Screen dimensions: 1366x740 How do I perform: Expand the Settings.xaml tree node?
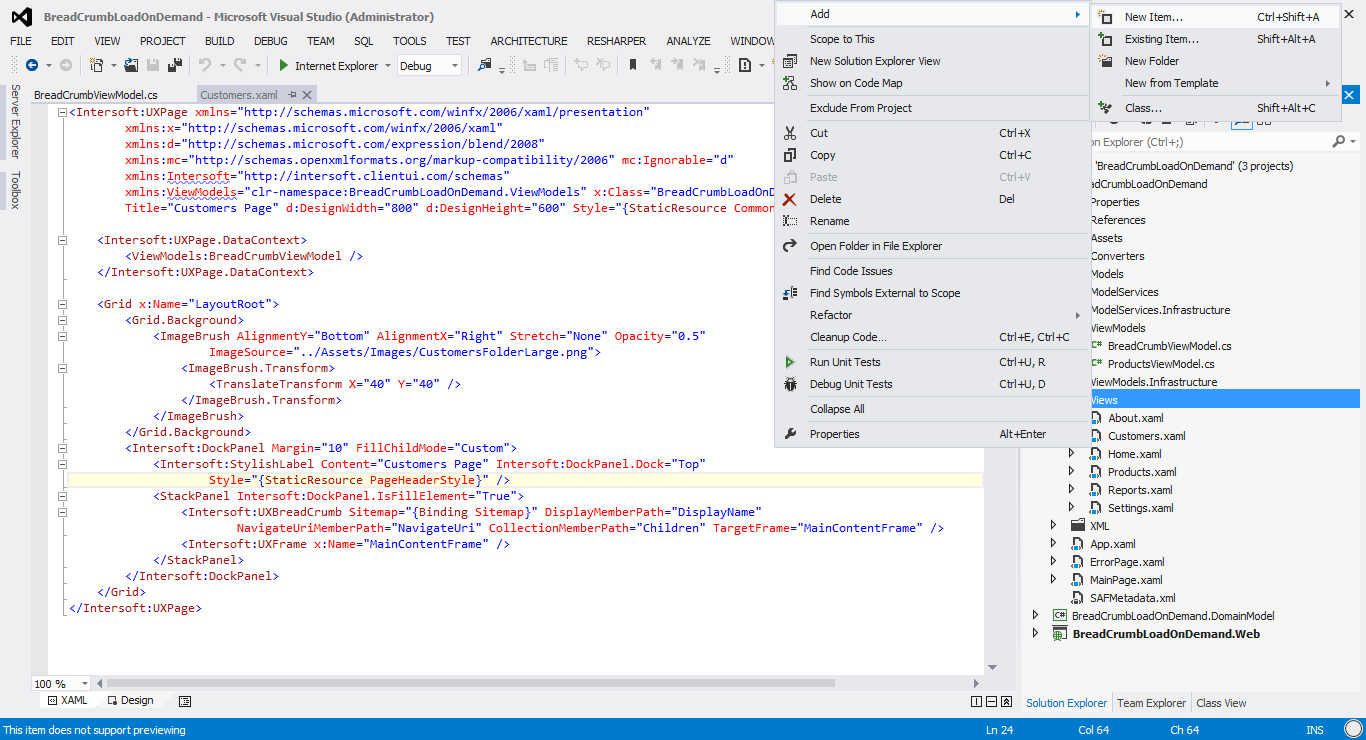[x=1071, y=508]
